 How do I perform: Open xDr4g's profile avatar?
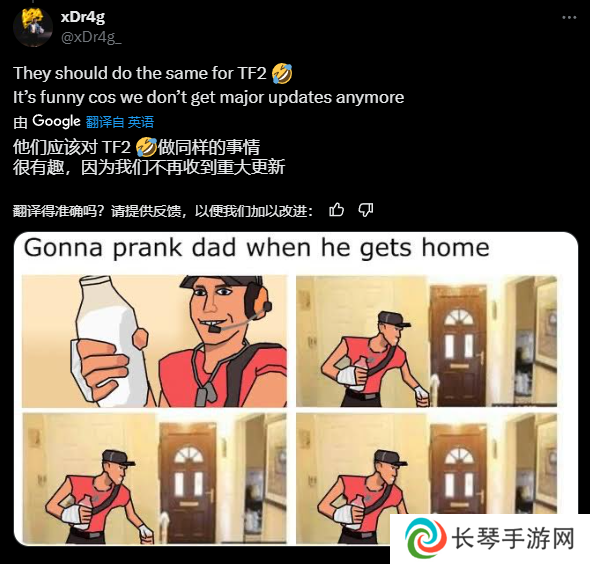click(x=33, y=27)
